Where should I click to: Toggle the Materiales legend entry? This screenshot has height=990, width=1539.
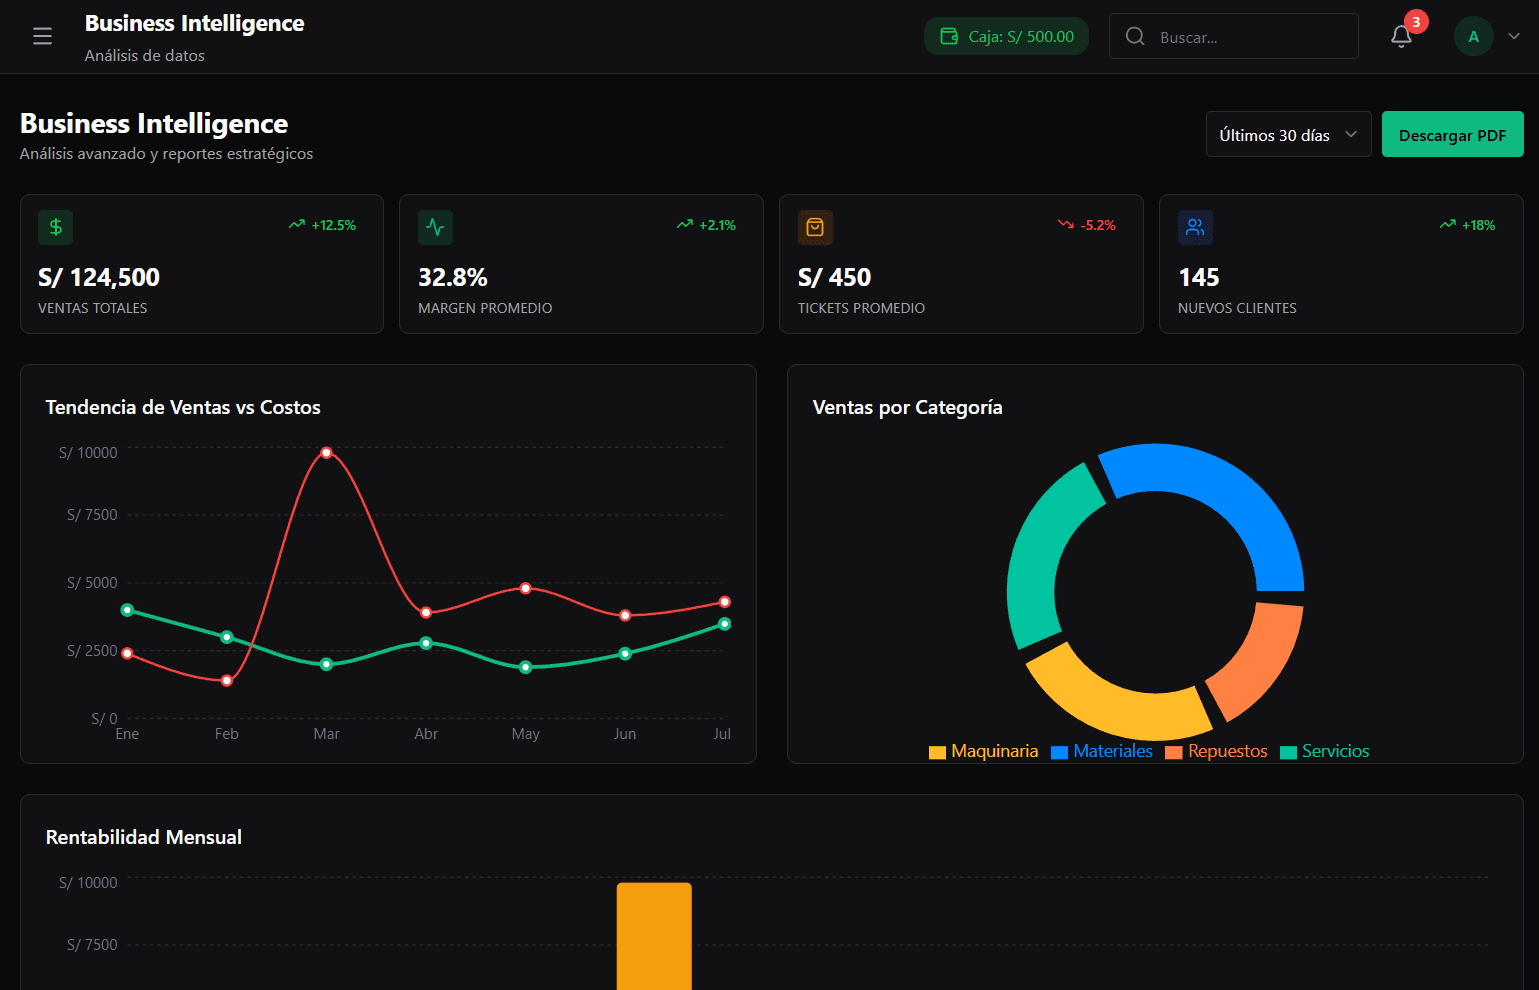click(1102, 752)
